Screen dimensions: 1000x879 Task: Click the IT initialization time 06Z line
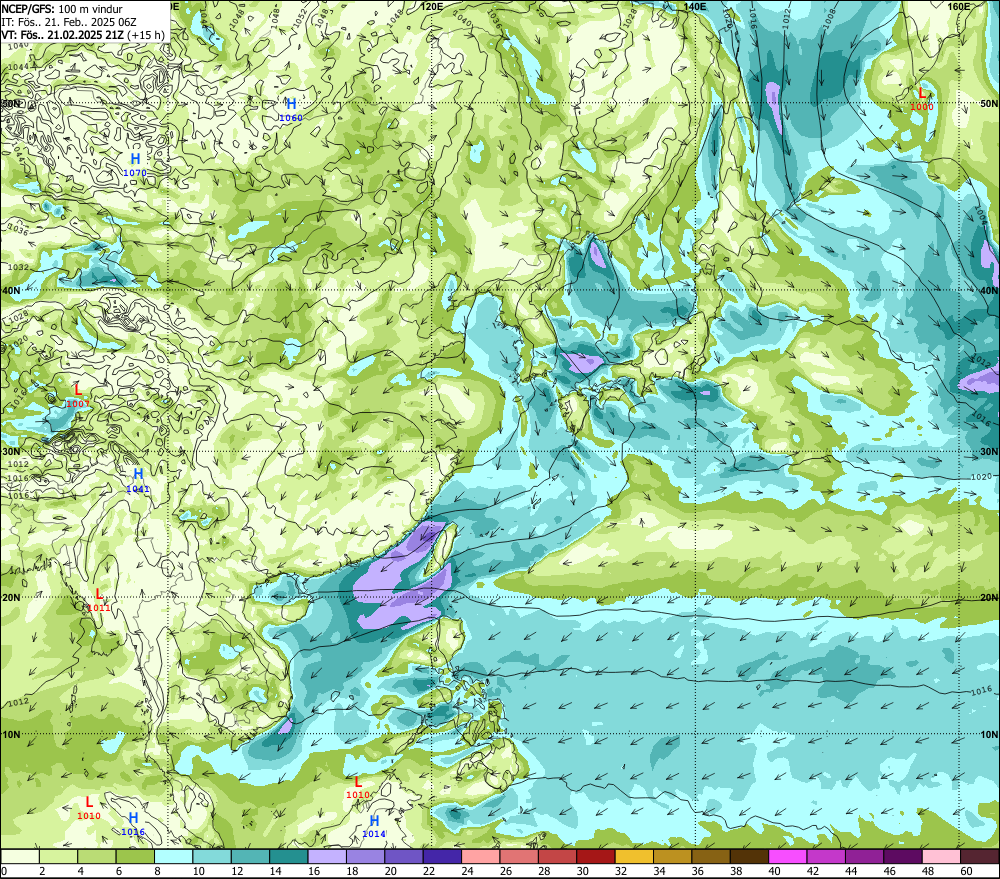69,22
